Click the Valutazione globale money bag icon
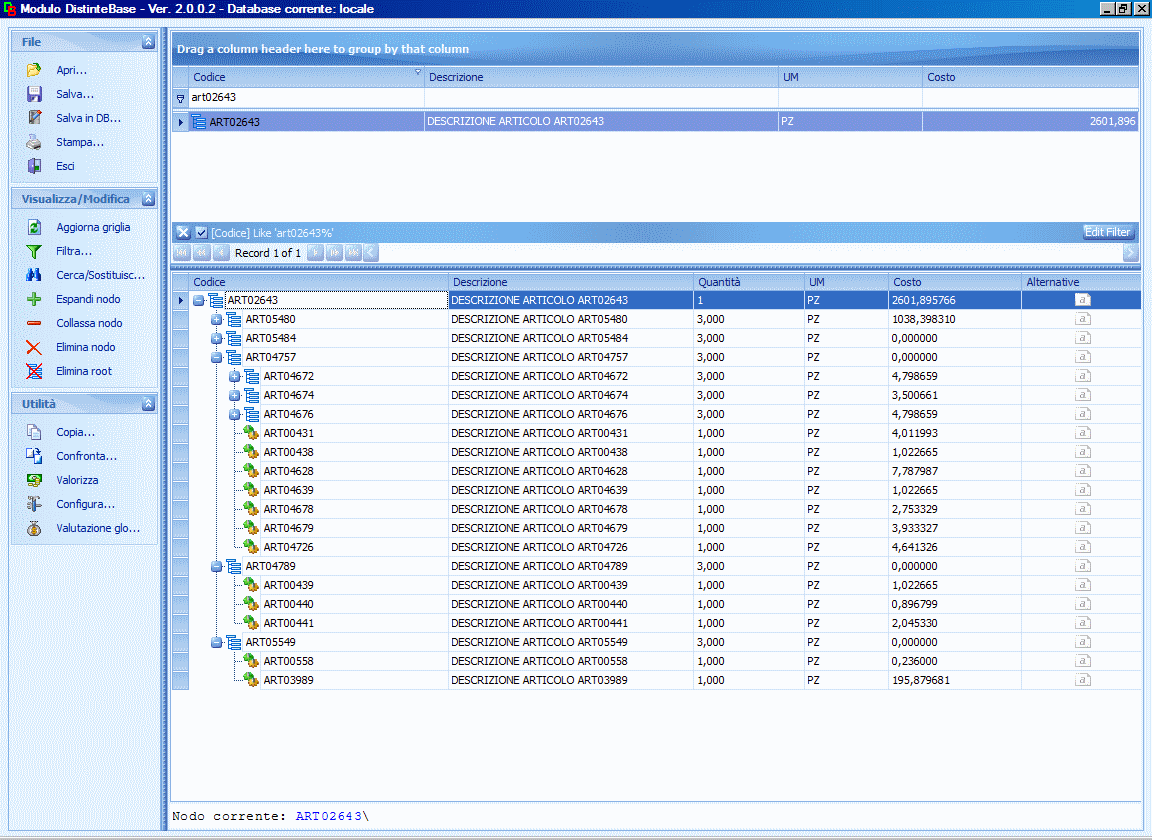The width and height of the screenshot is (1152, 840). pos(34,528)
